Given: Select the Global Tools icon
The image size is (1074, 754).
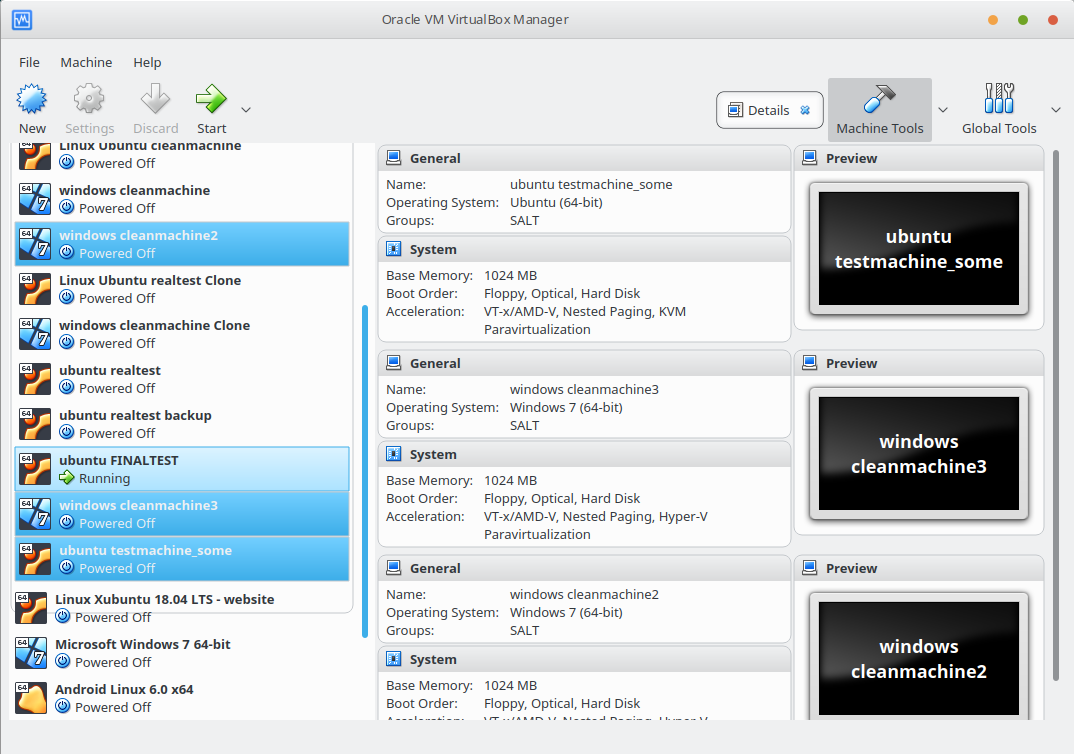Looking at the screenshot, I should coord(999,99).
